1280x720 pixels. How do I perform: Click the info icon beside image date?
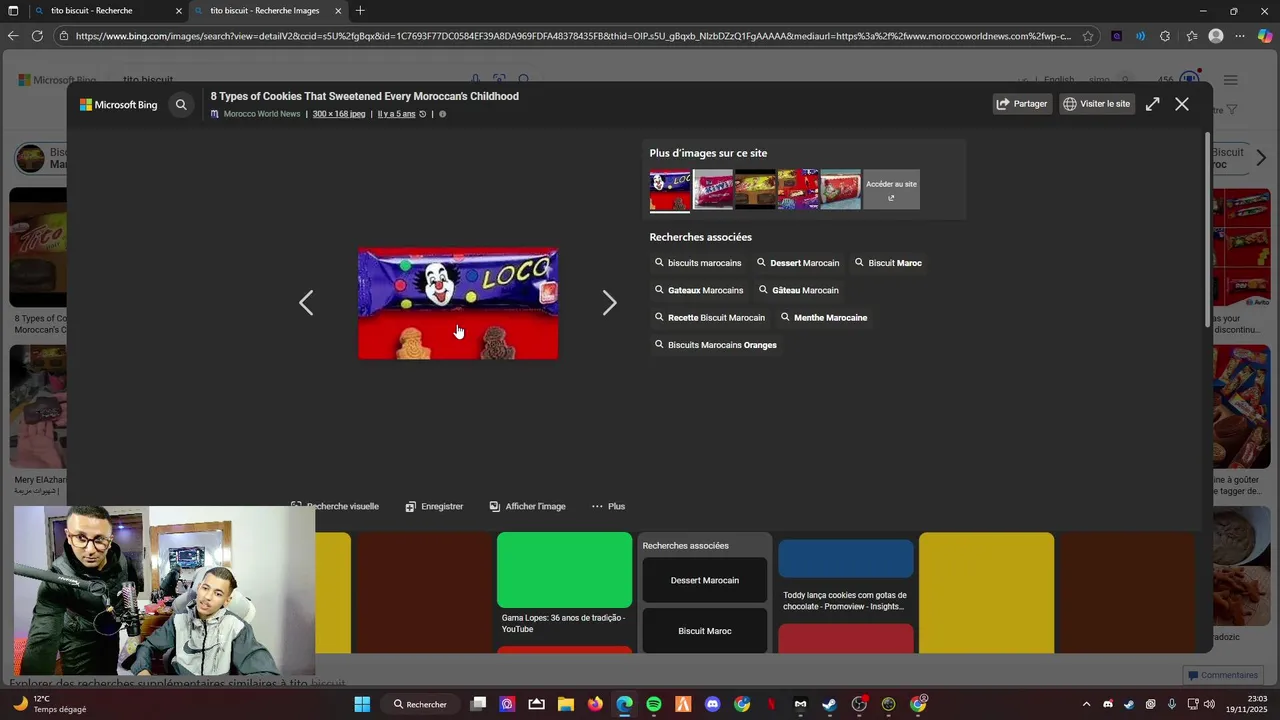pyautogui.click(x=443, y=114)
